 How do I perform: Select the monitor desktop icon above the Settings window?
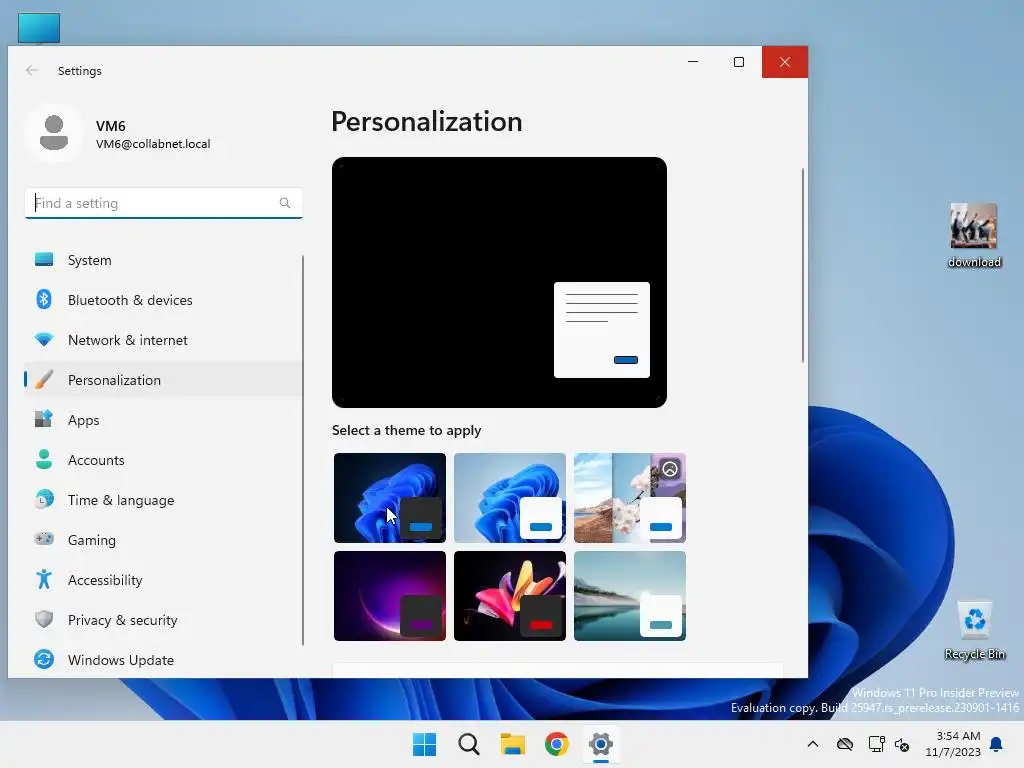click(39, 28)
